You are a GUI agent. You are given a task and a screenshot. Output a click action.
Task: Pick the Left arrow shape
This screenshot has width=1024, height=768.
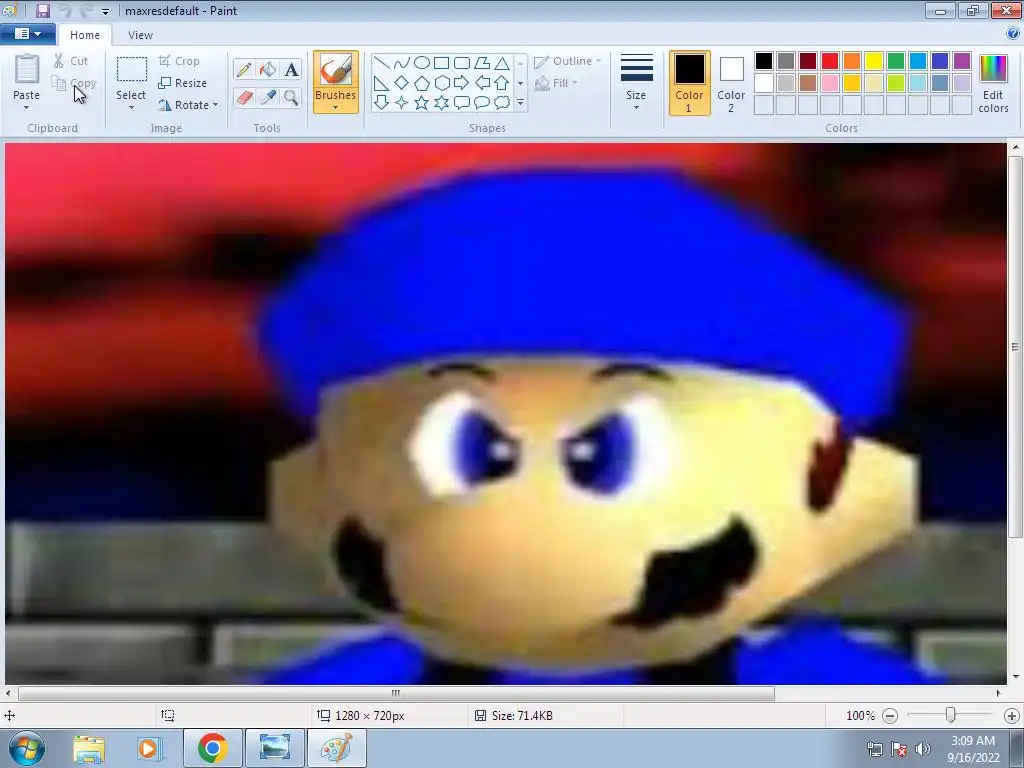(482, 83)
